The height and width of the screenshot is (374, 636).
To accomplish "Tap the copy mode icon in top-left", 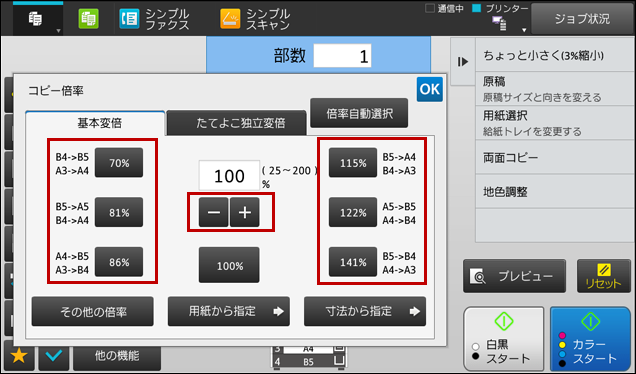I will click(37, 19).
